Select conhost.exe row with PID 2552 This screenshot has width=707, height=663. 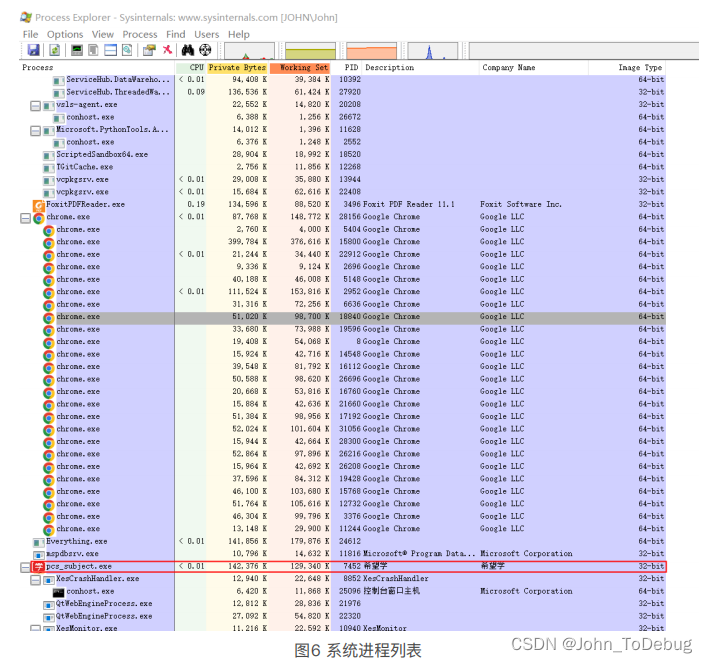point(343,142)
